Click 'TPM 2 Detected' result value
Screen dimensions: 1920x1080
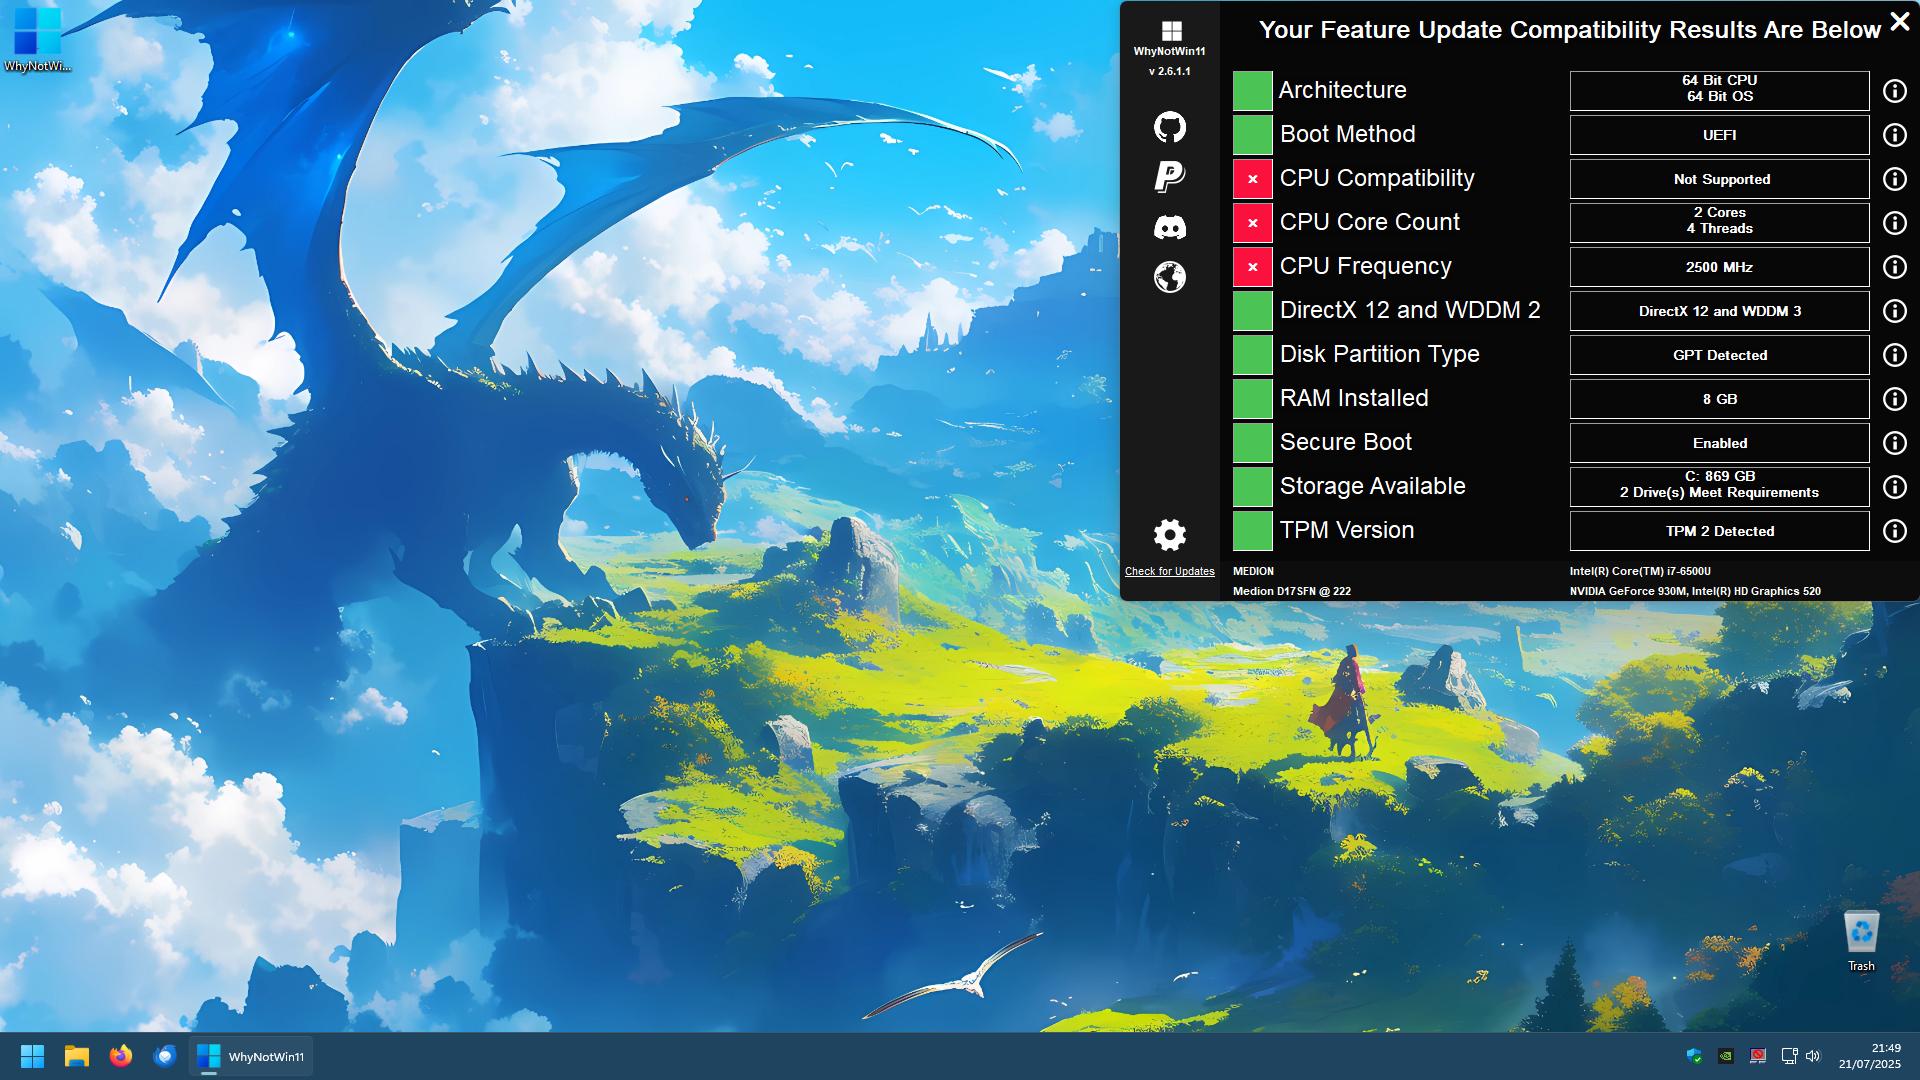pos(1719,531)
